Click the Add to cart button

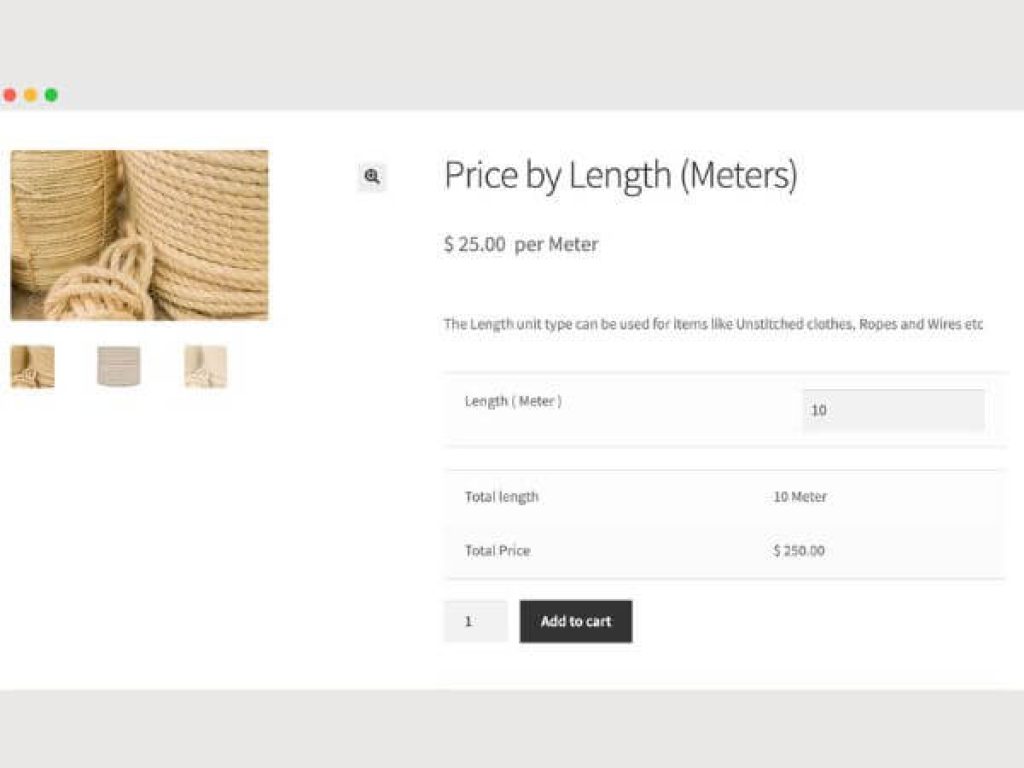[x=575, y=621]
